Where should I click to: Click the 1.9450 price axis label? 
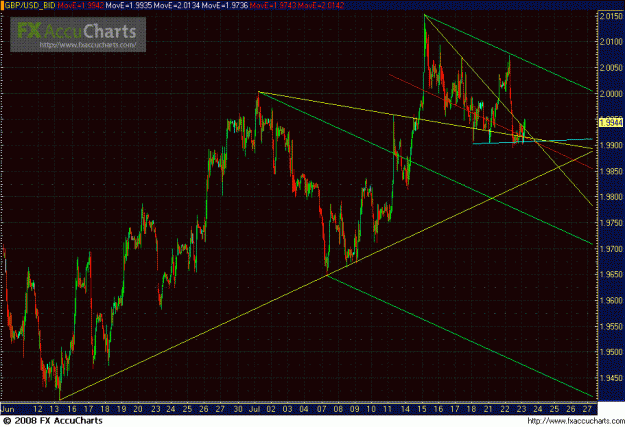[611, 378]
